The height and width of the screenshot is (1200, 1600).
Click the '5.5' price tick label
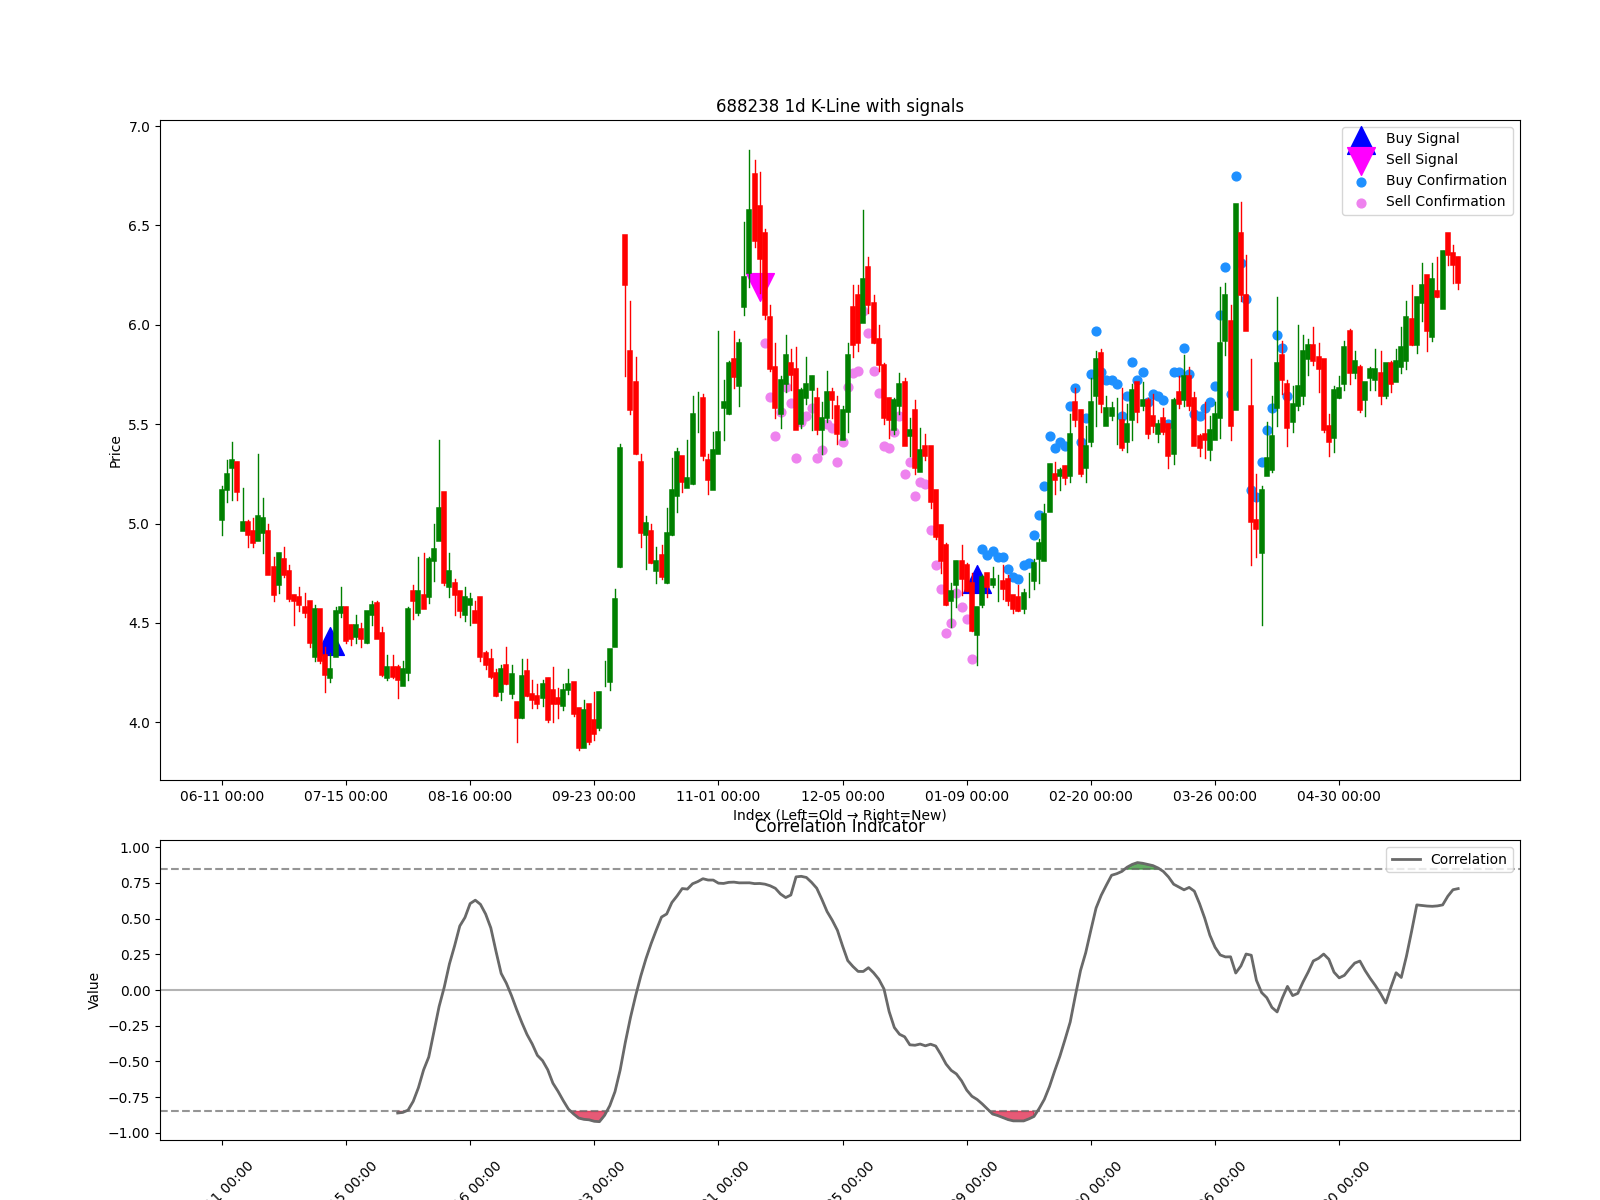pyautogui.click(x=139, y=425)
